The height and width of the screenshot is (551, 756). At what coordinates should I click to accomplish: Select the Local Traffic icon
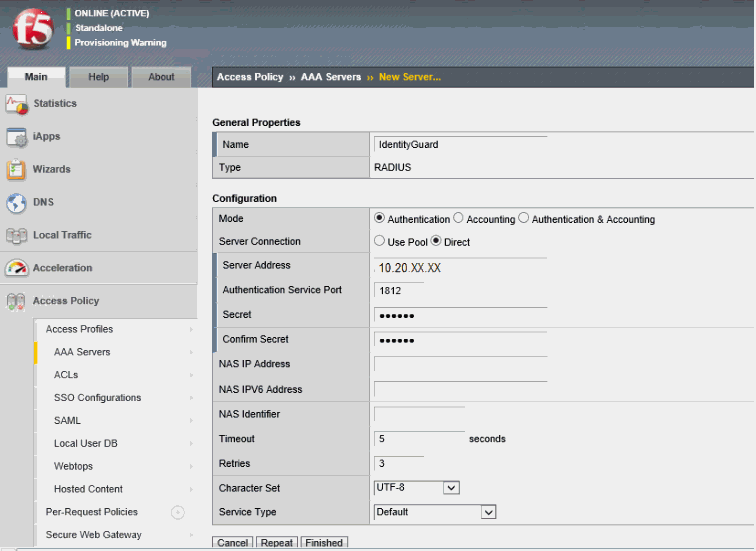(x=16, y=236)
